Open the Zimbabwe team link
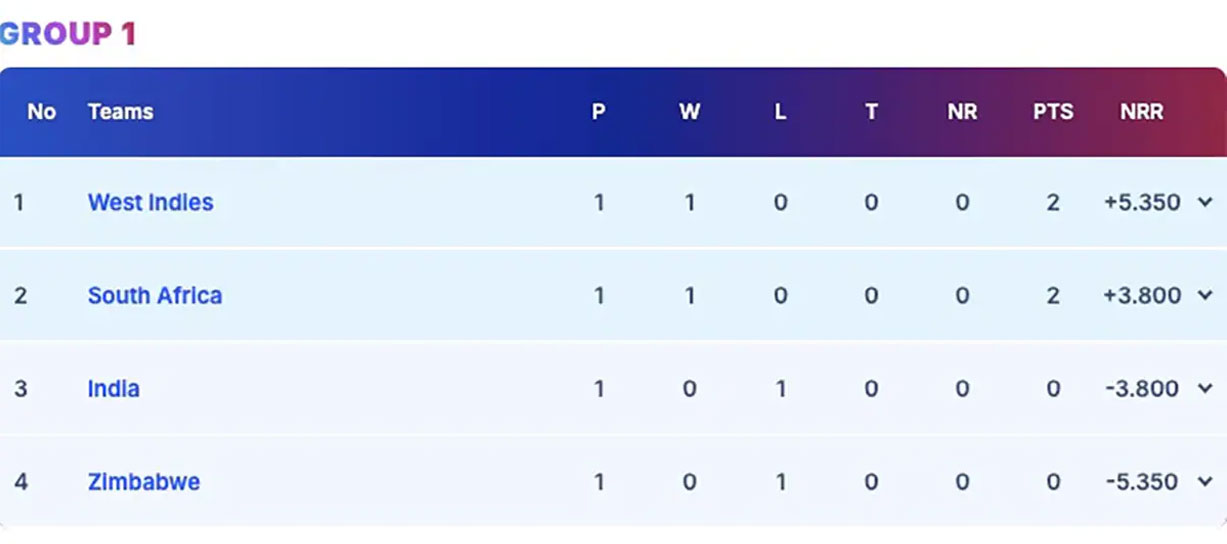This screenshot has height=544, width=1227. [144, 482]
